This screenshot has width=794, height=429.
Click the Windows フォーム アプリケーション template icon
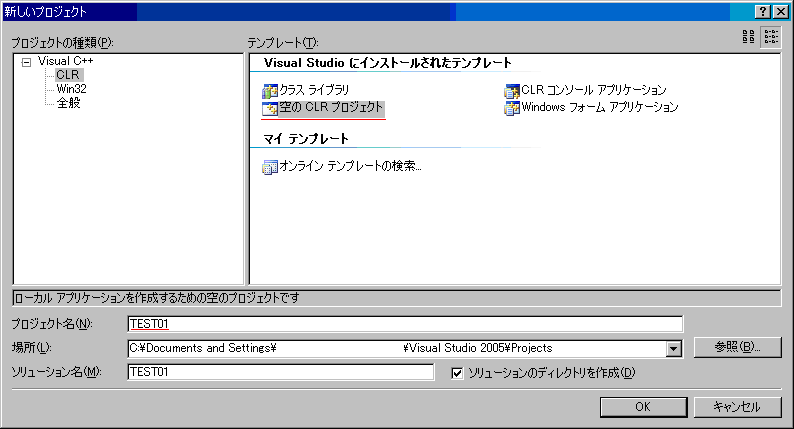pyautogui.click(x=512, y=108)
